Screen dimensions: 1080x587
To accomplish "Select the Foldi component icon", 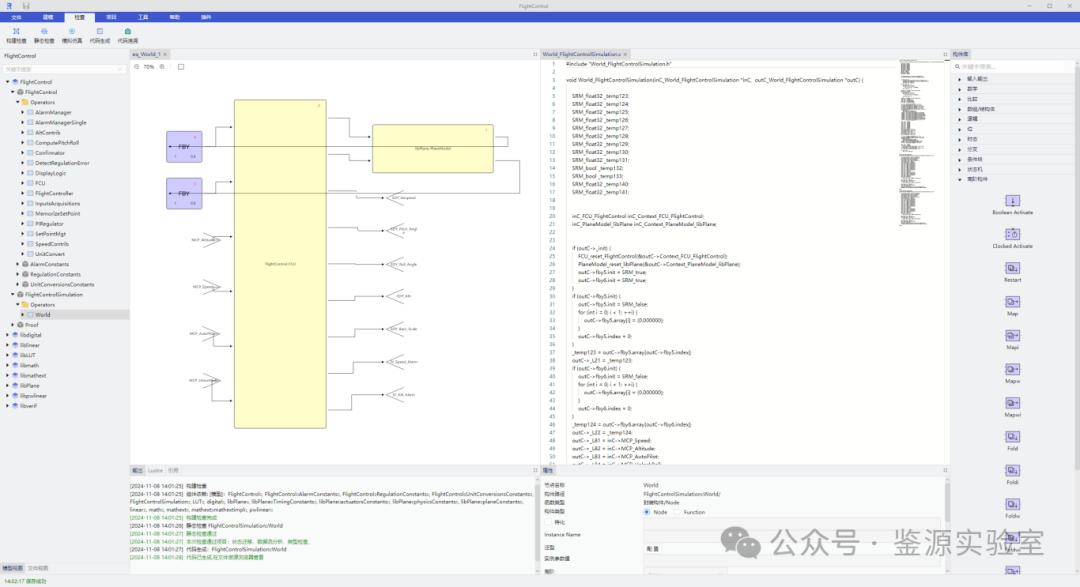I will [1012, 471].
